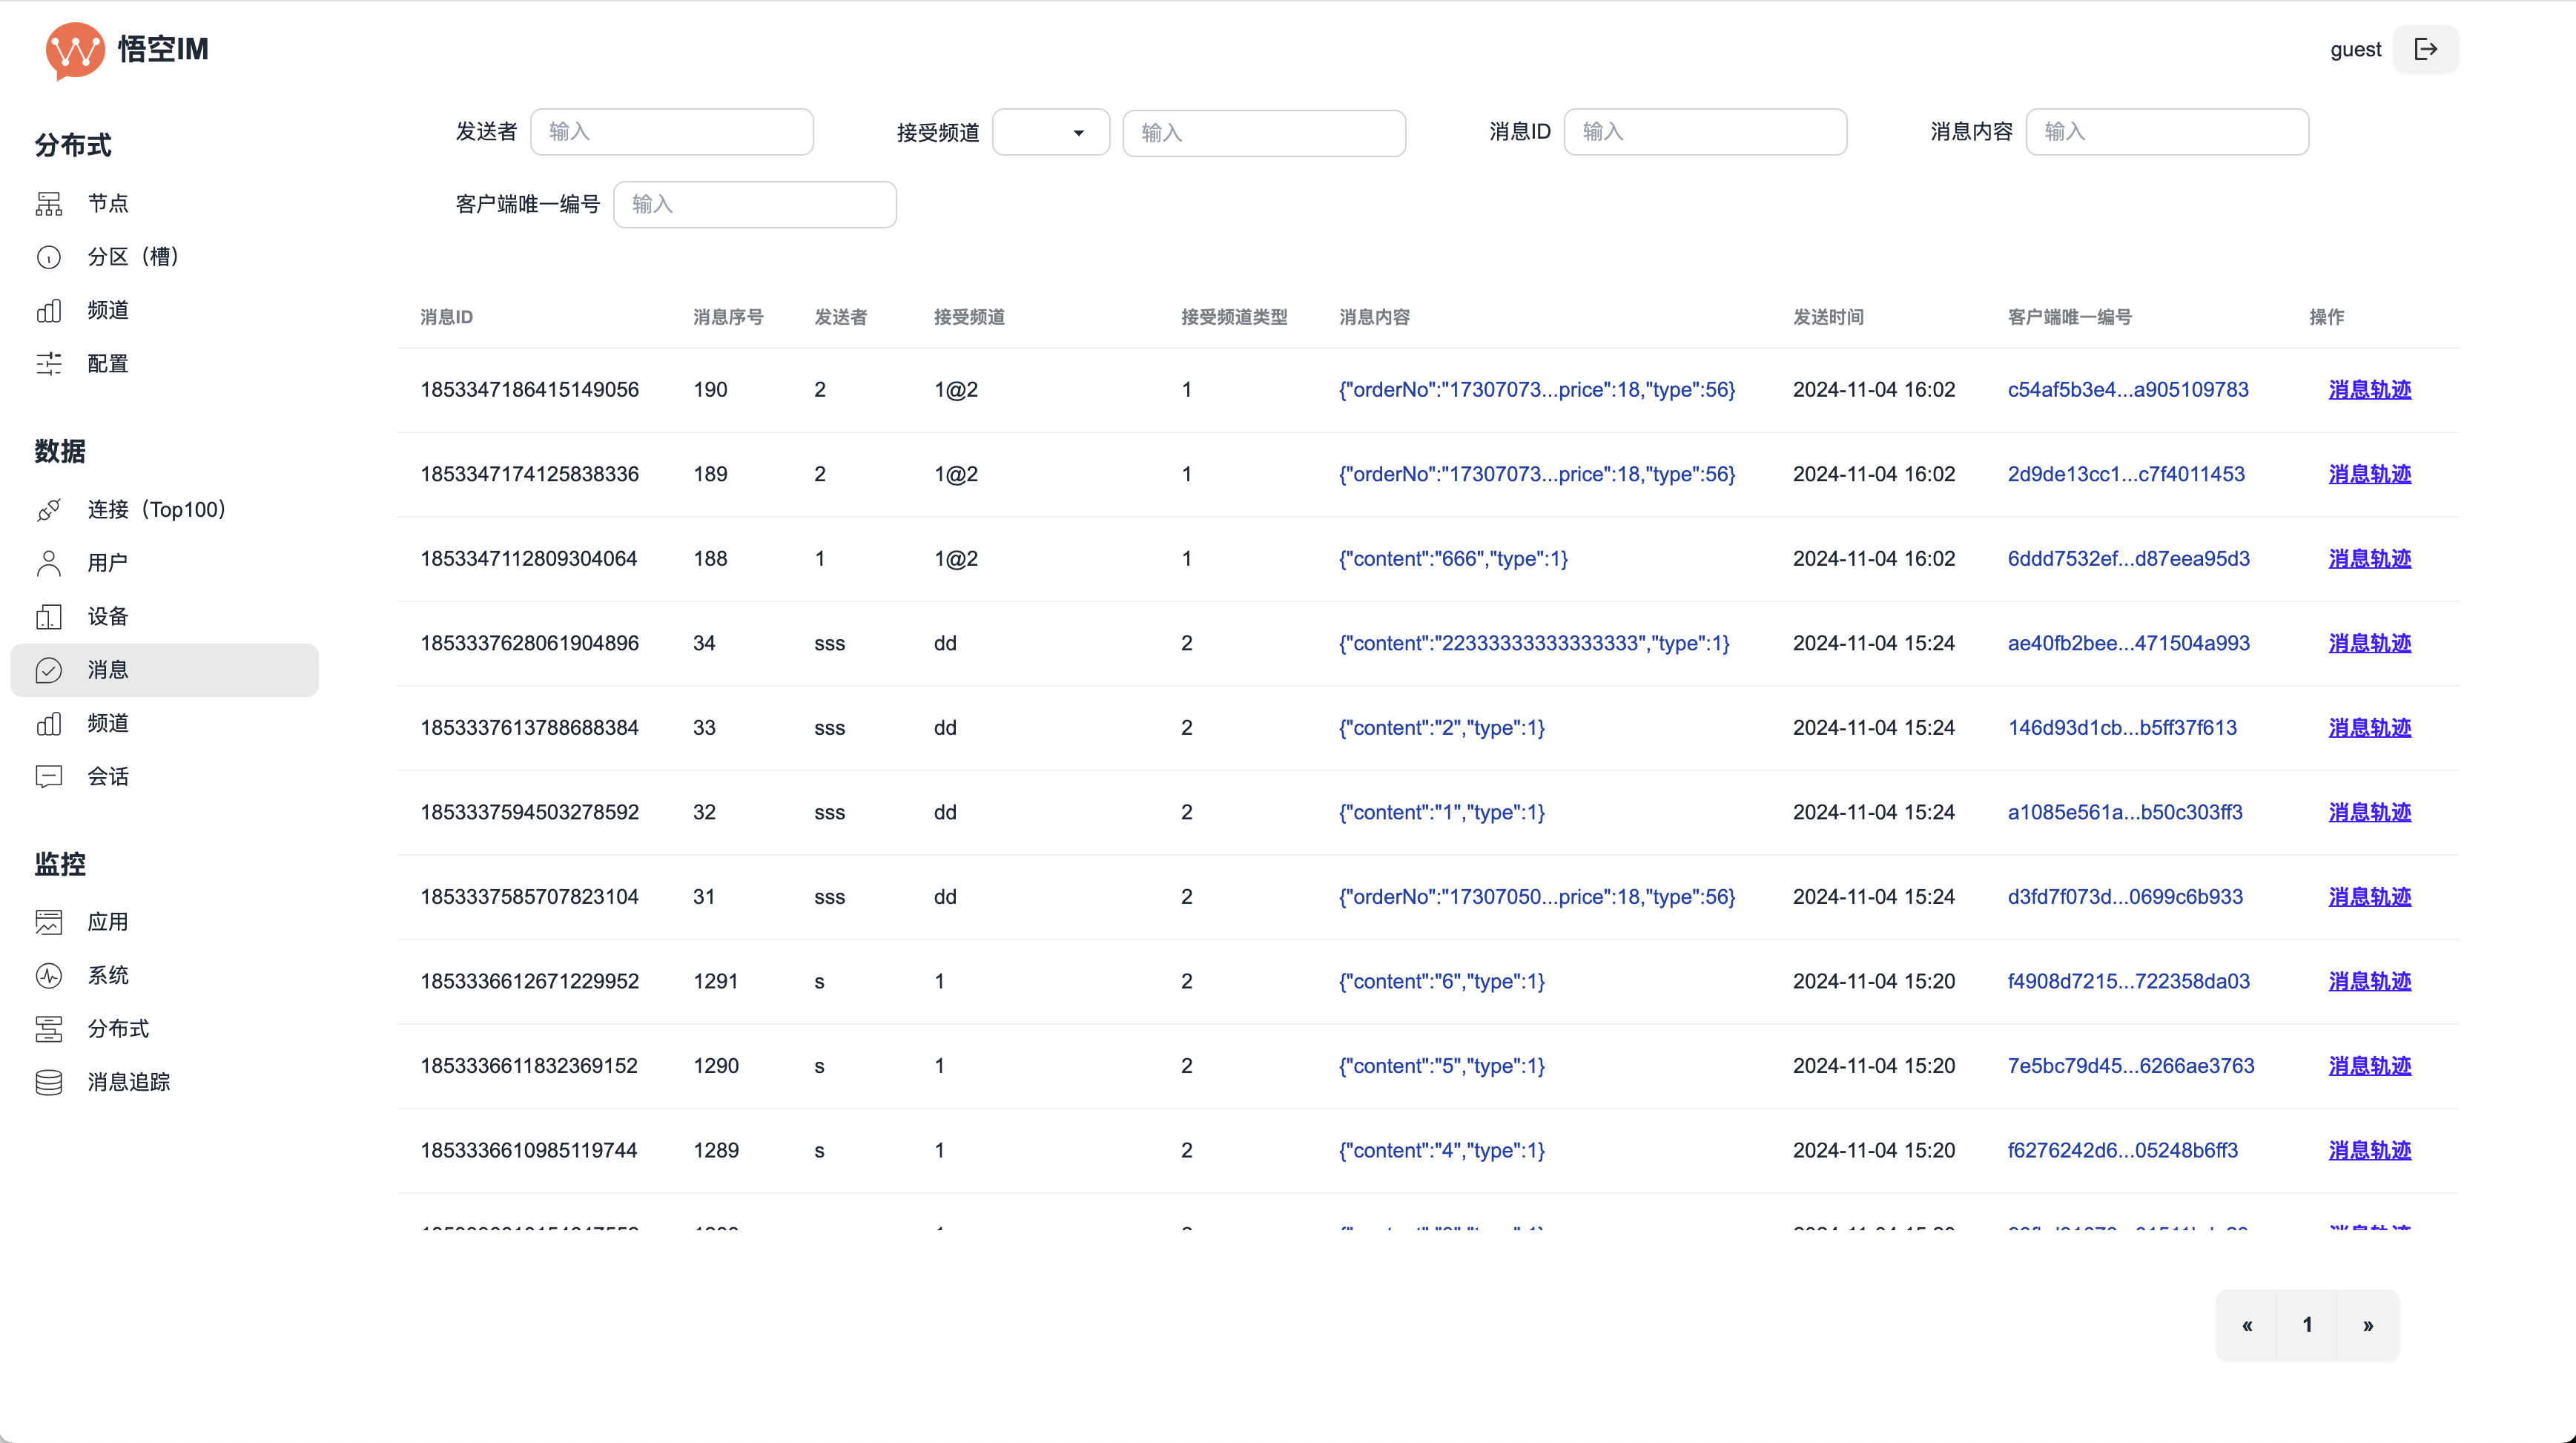The width and height of the screenshot is (2576, 1443).
Task: Click the 消息序号 column header
Action: coord(728,317)
